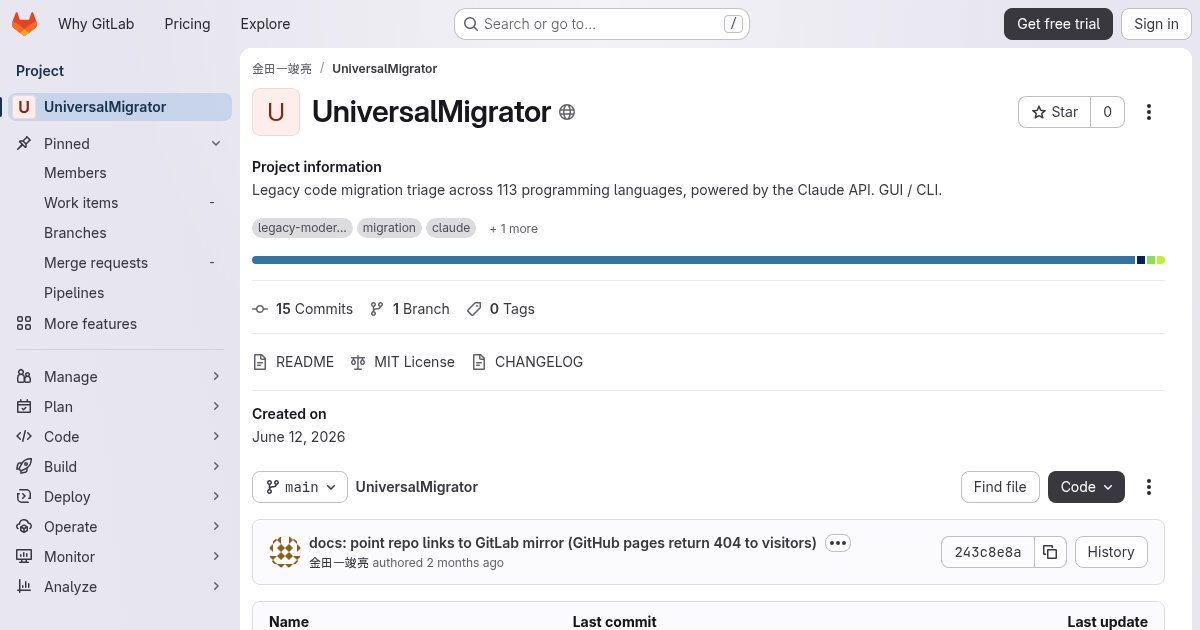
Task: Expand the Deploy section chevron
Action: (216, 497)
